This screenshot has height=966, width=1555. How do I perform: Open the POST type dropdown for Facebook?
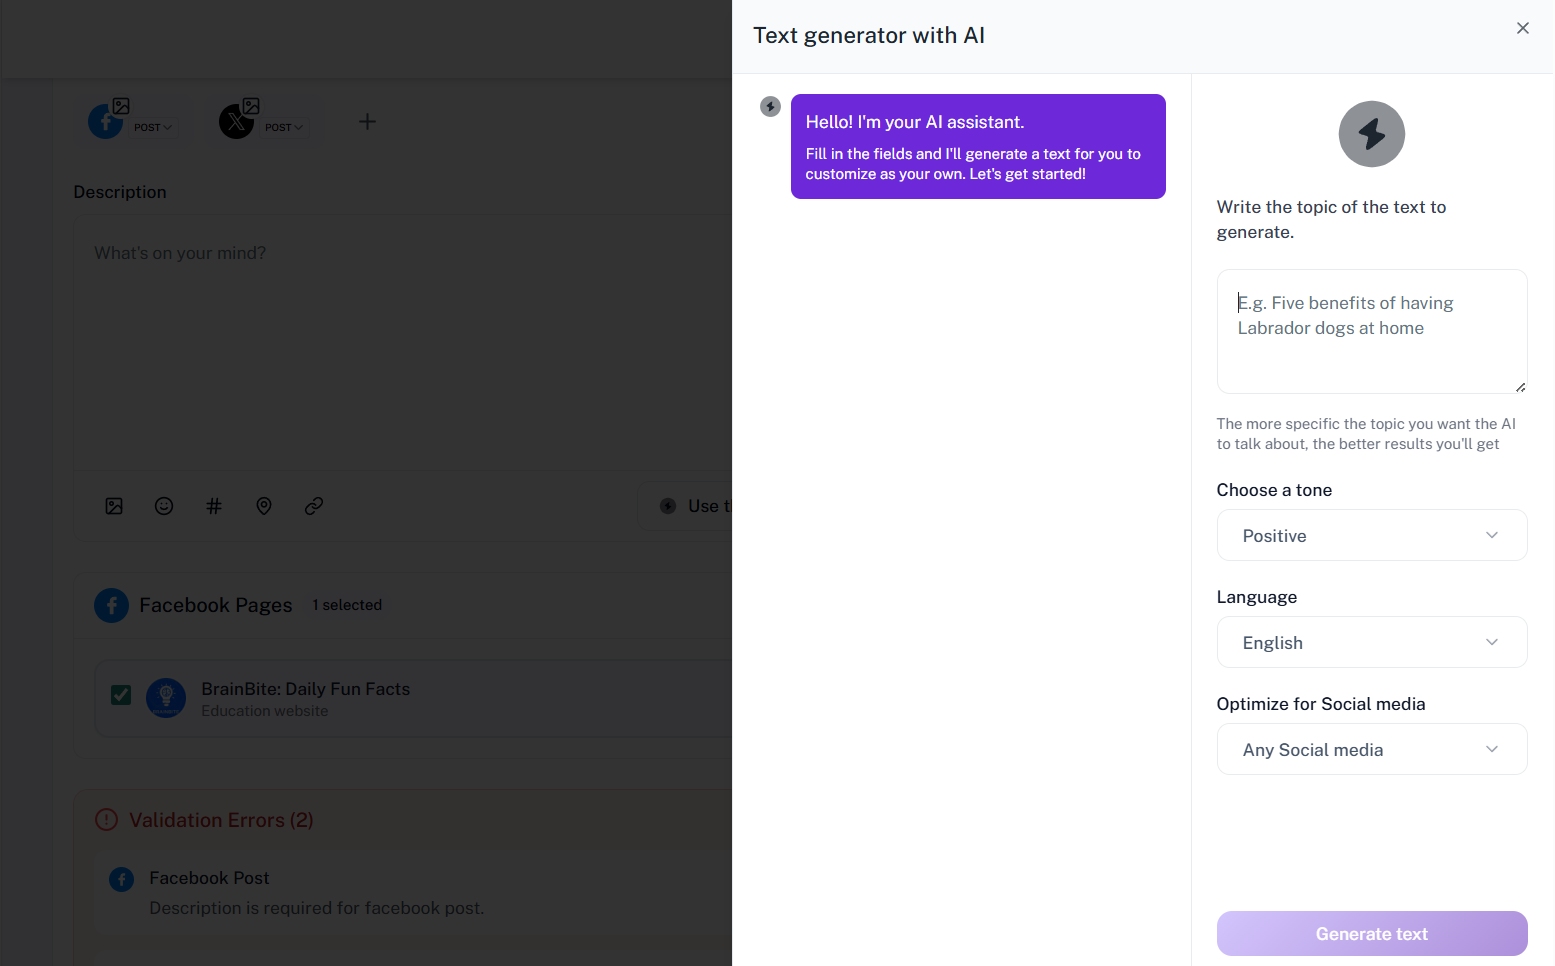(x=151, y=127)
